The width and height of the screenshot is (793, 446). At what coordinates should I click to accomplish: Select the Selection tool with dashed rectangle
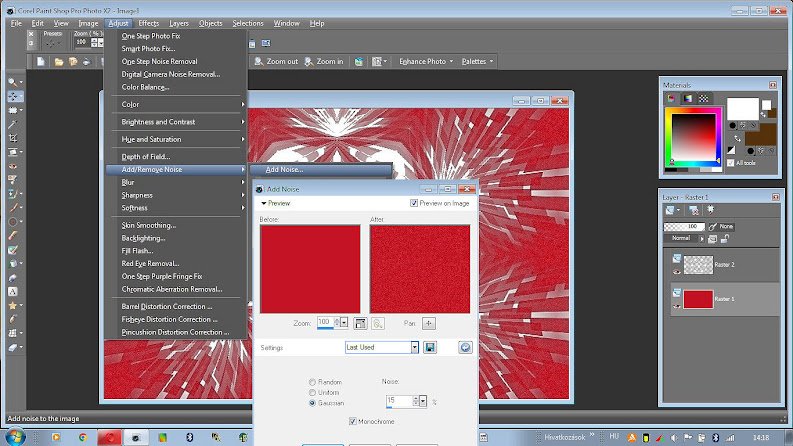(x=13, y=110)
